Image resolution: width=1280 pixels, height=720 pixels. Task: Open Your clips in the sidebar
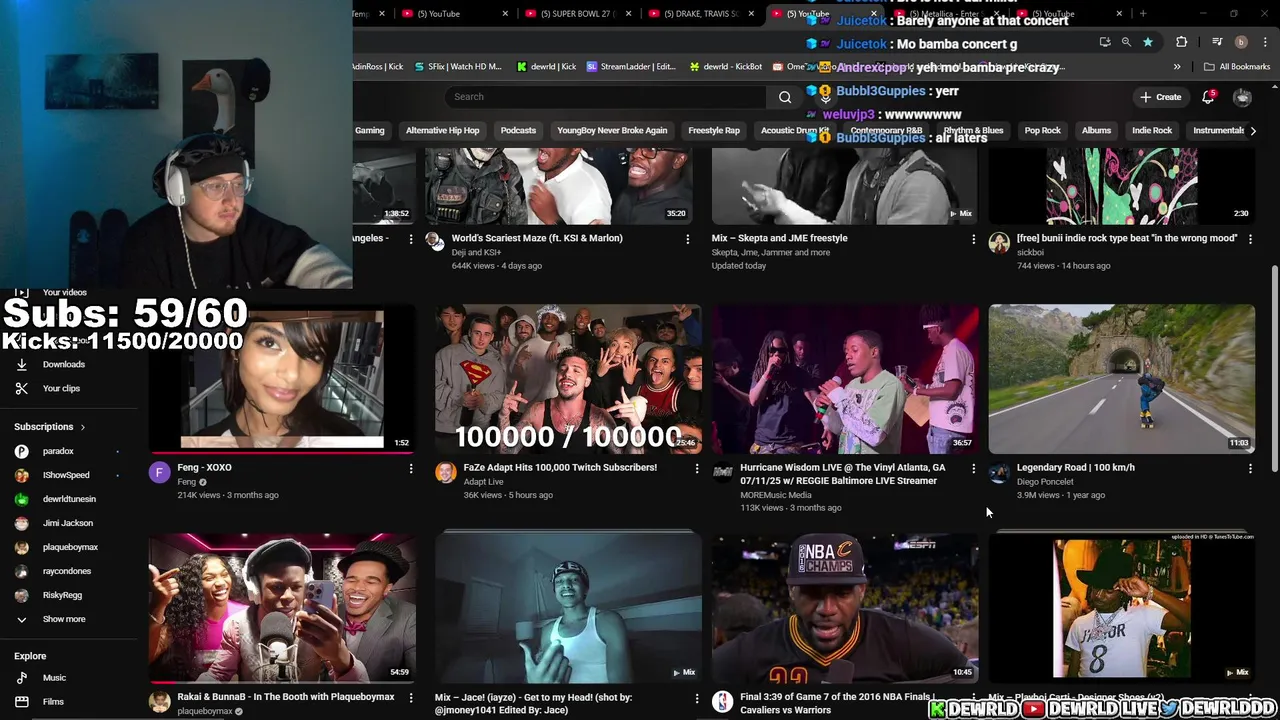(x=61, y=388)
